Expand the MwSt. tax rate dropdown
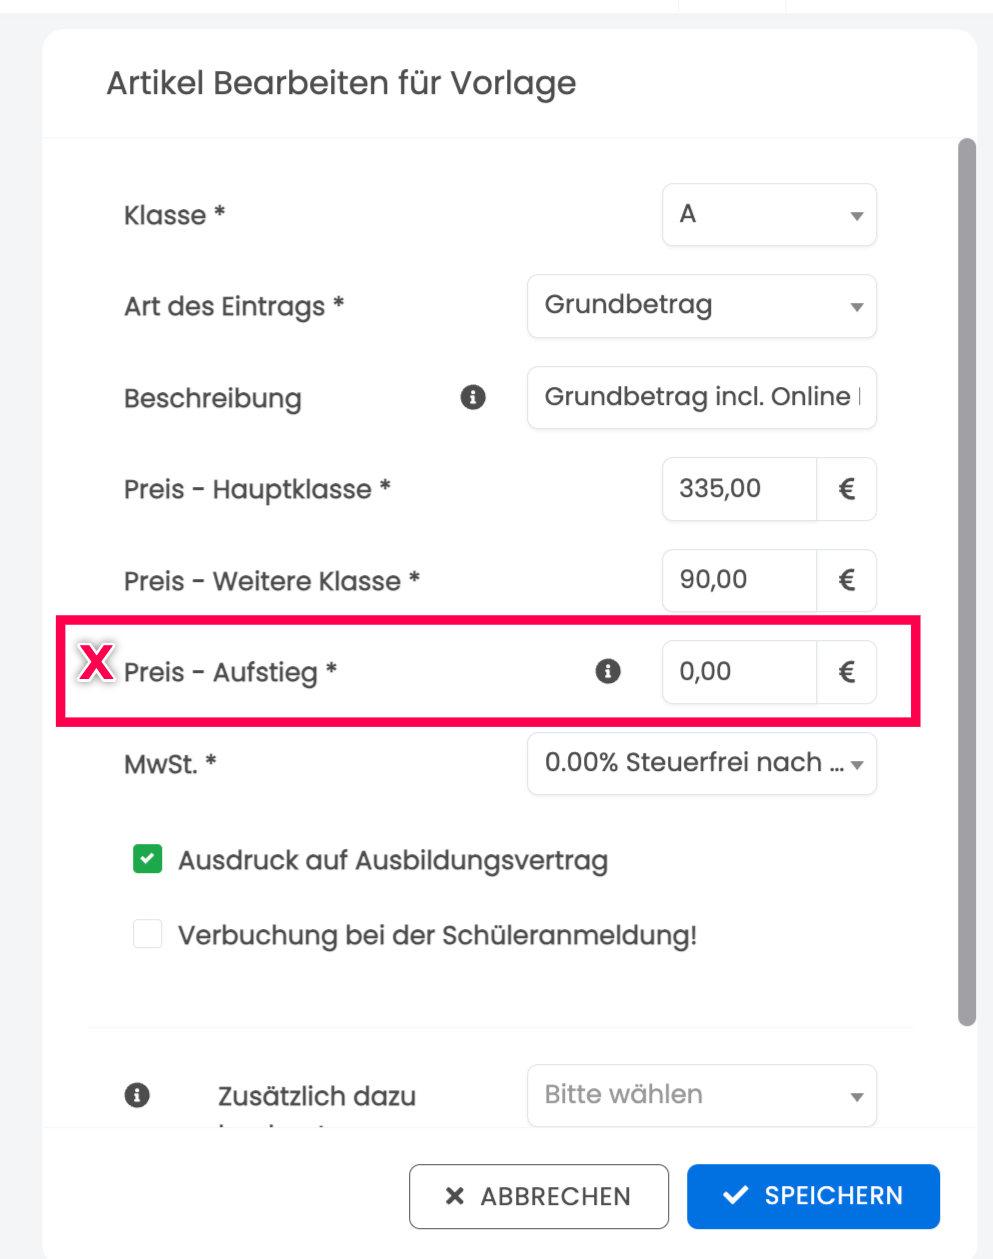993x1259 pixels. click(x=702, y=763)
